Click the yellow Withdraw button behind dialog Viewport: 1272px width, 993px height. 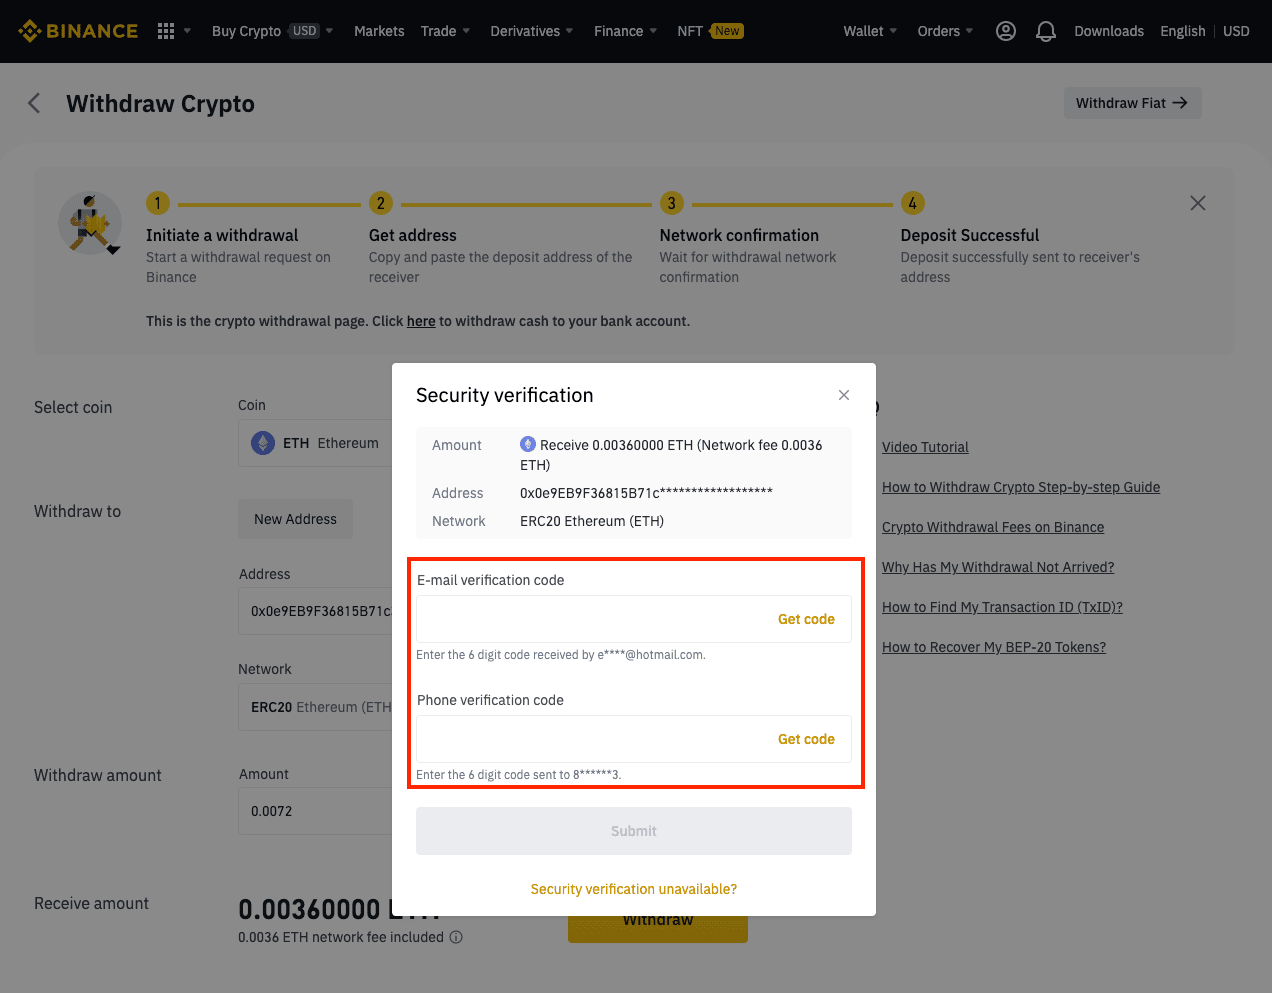(658, 929)
